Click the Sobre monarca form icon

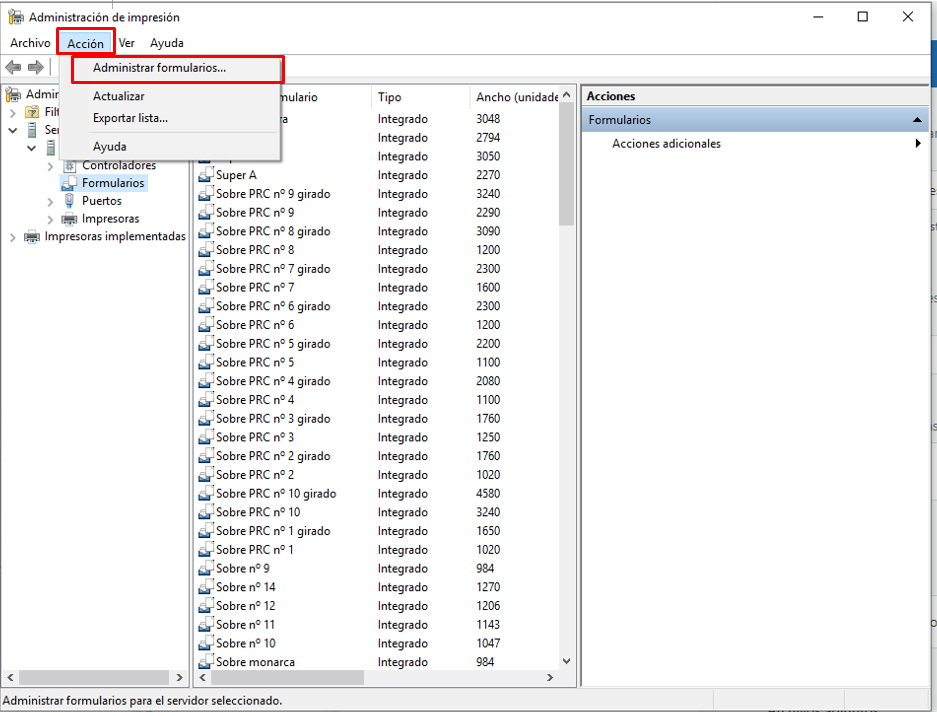click(x=205, y=662)
